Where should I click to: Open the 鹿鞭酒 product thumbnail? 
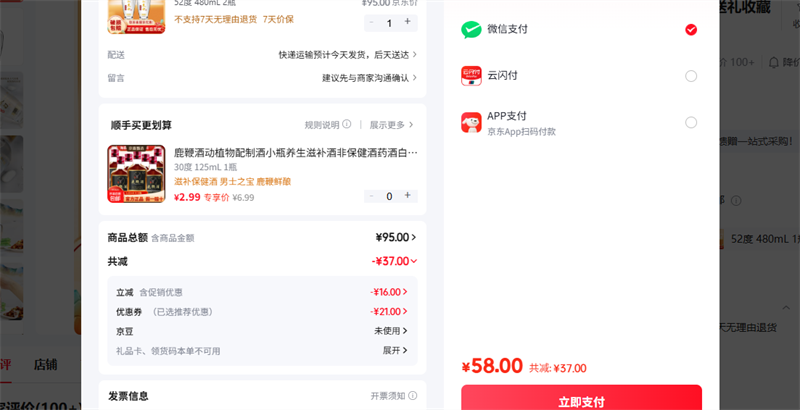point(136,174)
